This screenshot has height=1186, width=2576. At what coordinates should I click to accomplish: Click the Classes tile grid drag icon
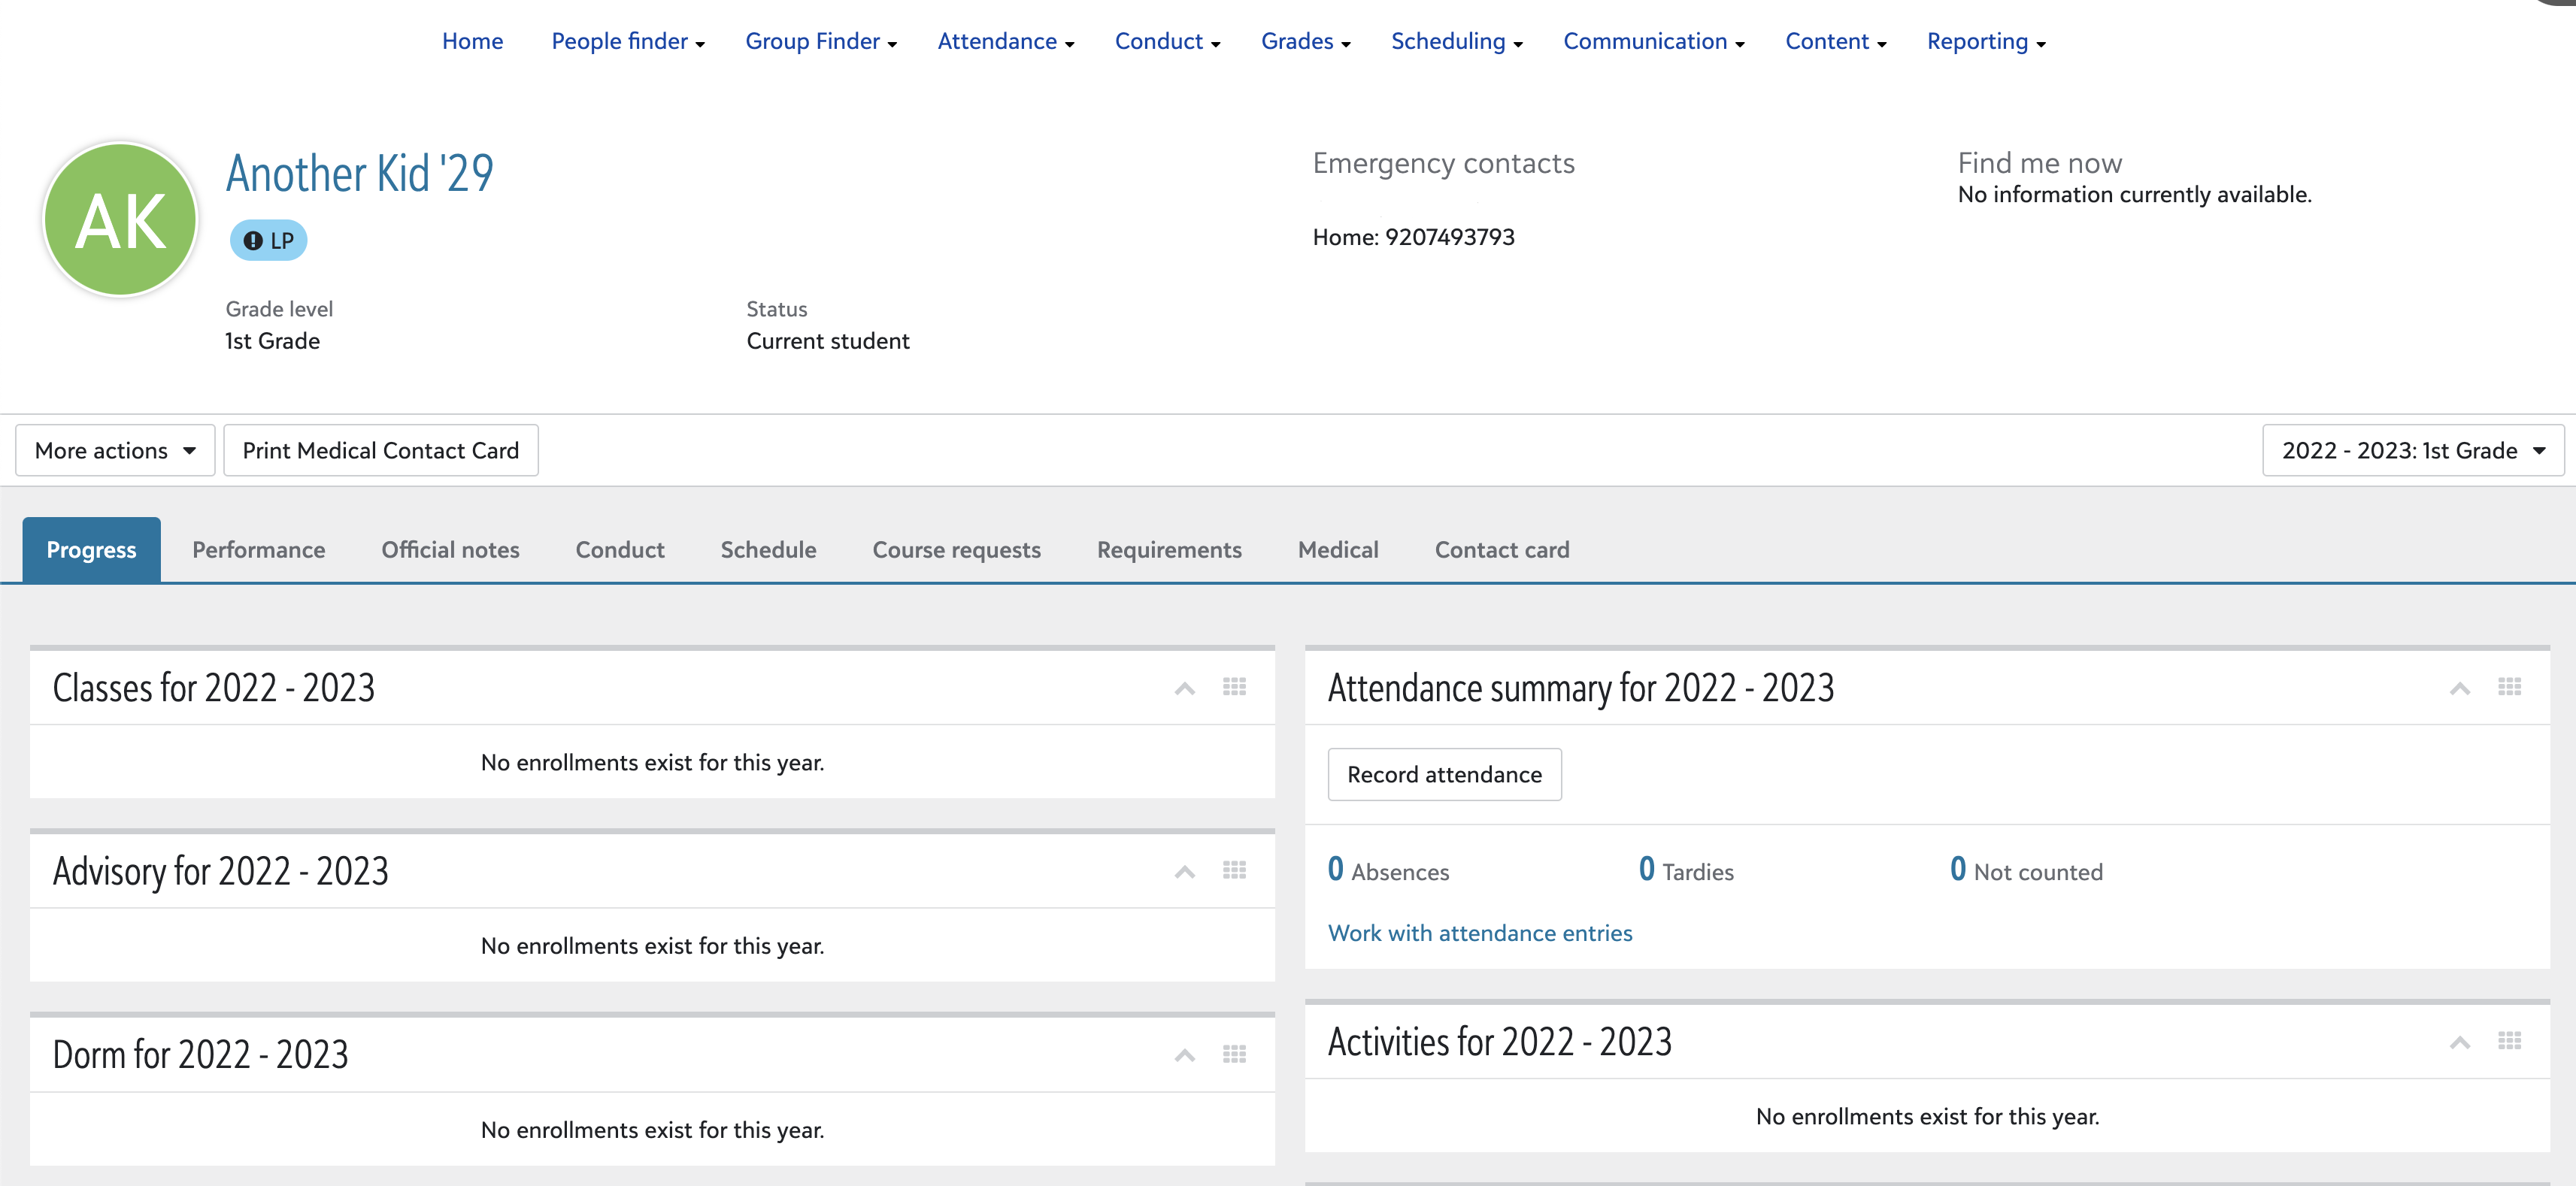pyautogui.click(x=1234, y=687)
